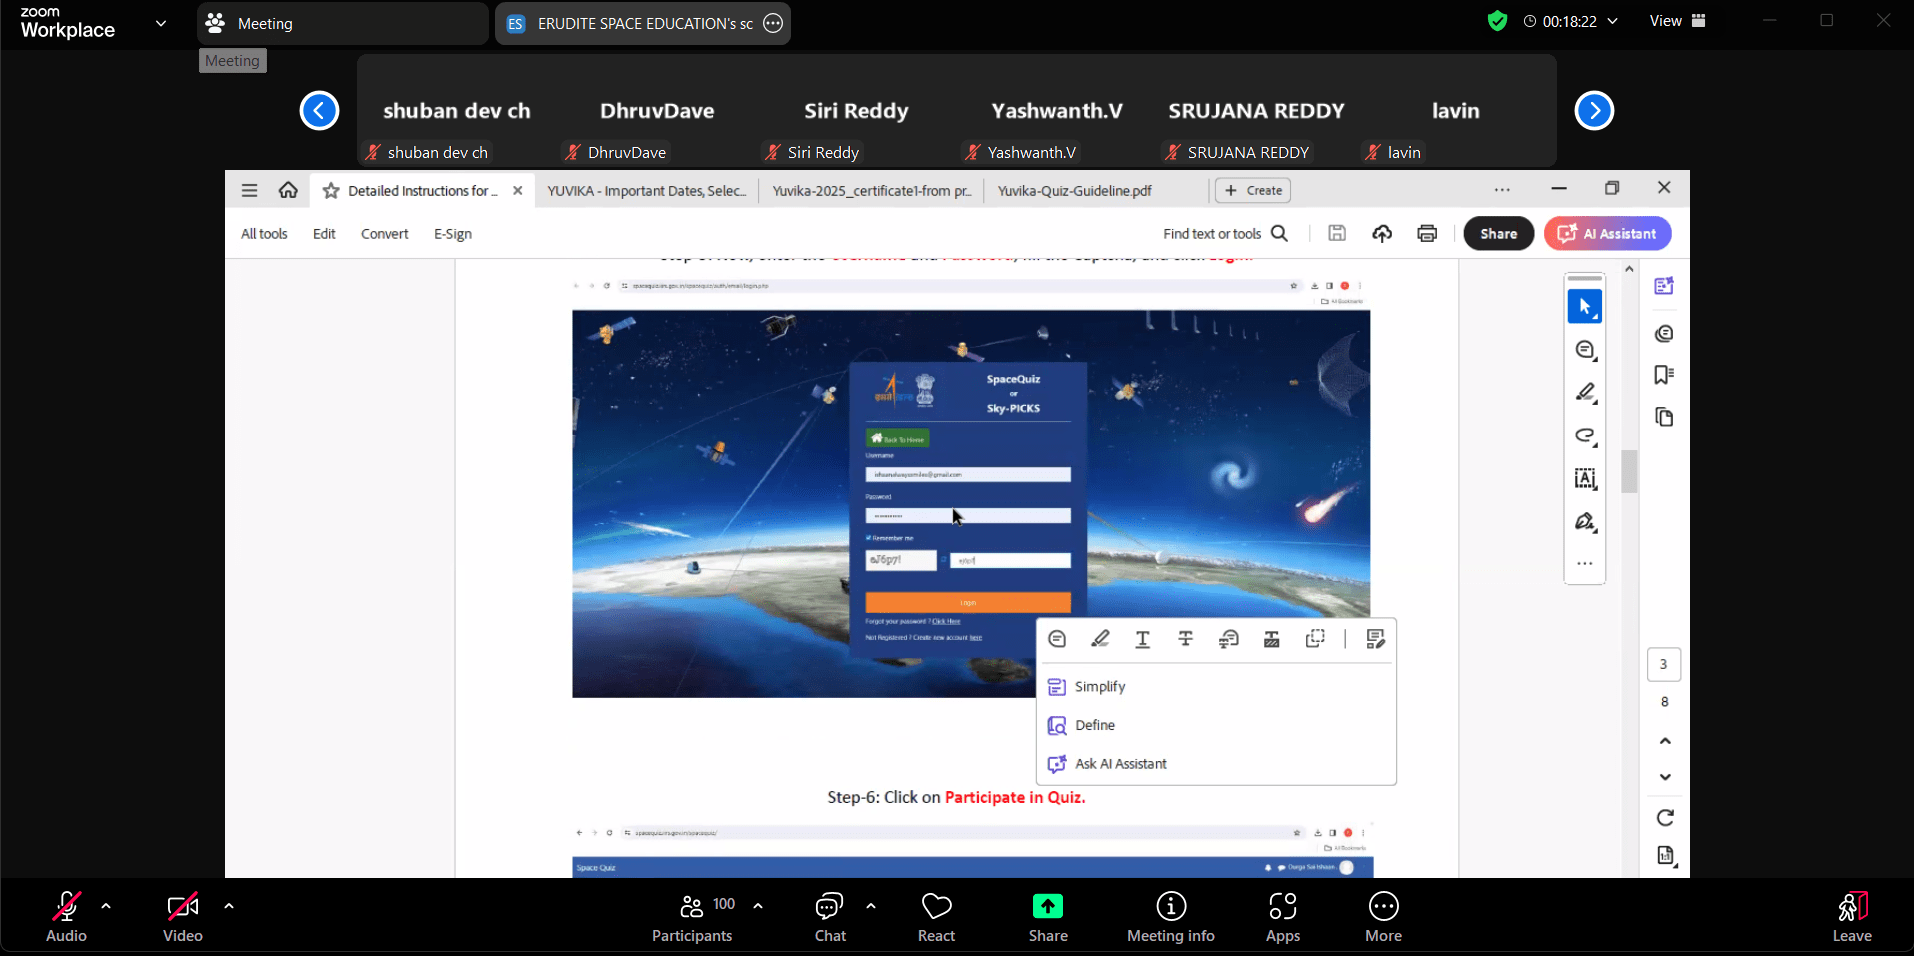Select the Meeting tab

(x=342, y=23)
